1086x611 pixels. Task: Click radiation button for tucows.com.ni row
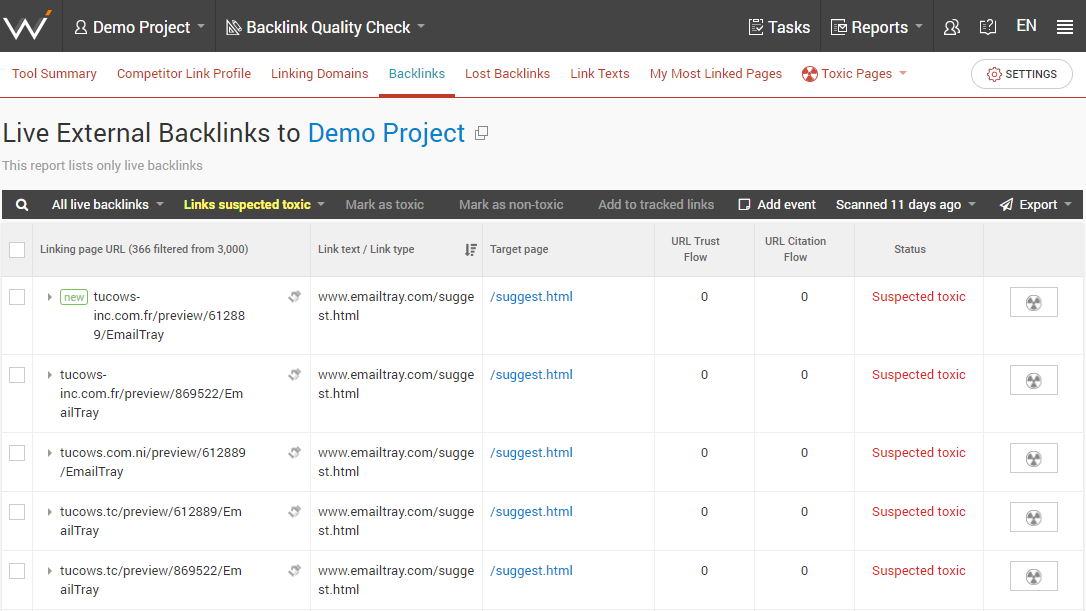[x=1033, y=459]
